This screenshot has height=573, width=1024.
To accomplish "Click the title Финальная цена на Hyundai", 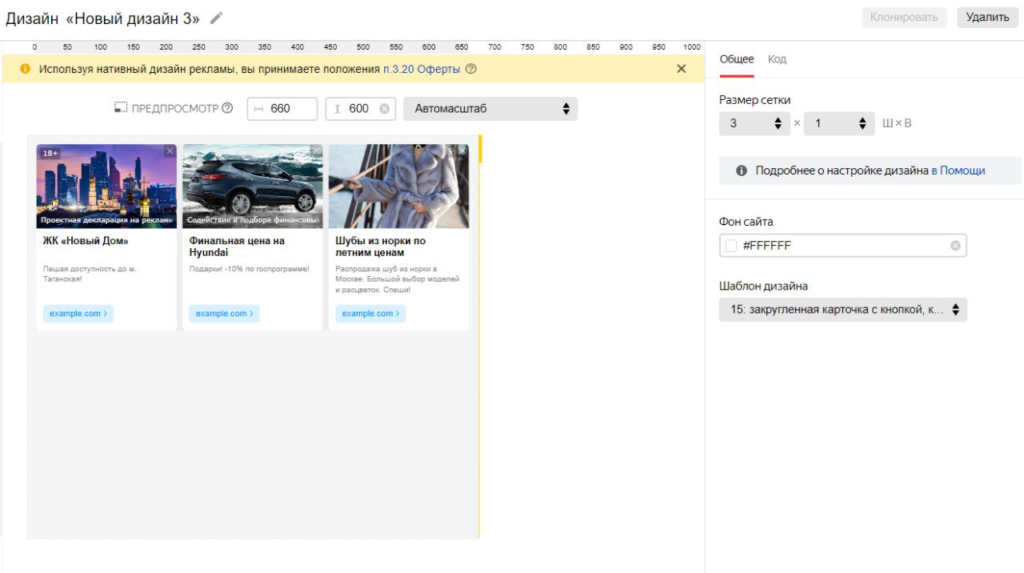I will [237, 246].
